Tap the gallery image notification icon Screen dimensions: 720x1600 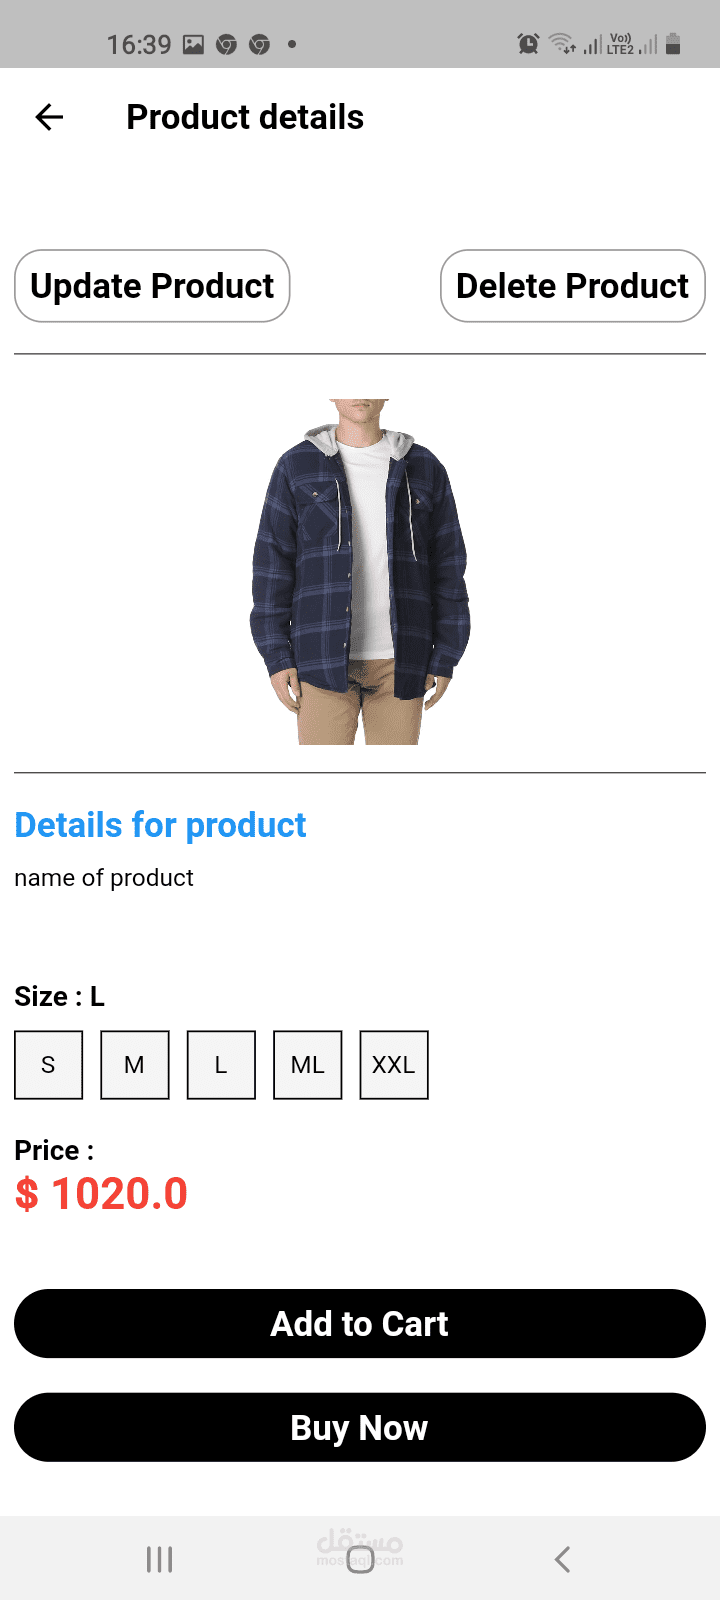(x=193, y=44)
